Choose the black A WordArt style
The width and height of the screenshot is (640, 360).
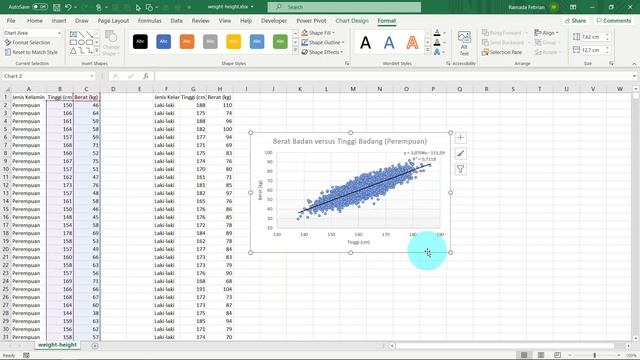point(365,42)
